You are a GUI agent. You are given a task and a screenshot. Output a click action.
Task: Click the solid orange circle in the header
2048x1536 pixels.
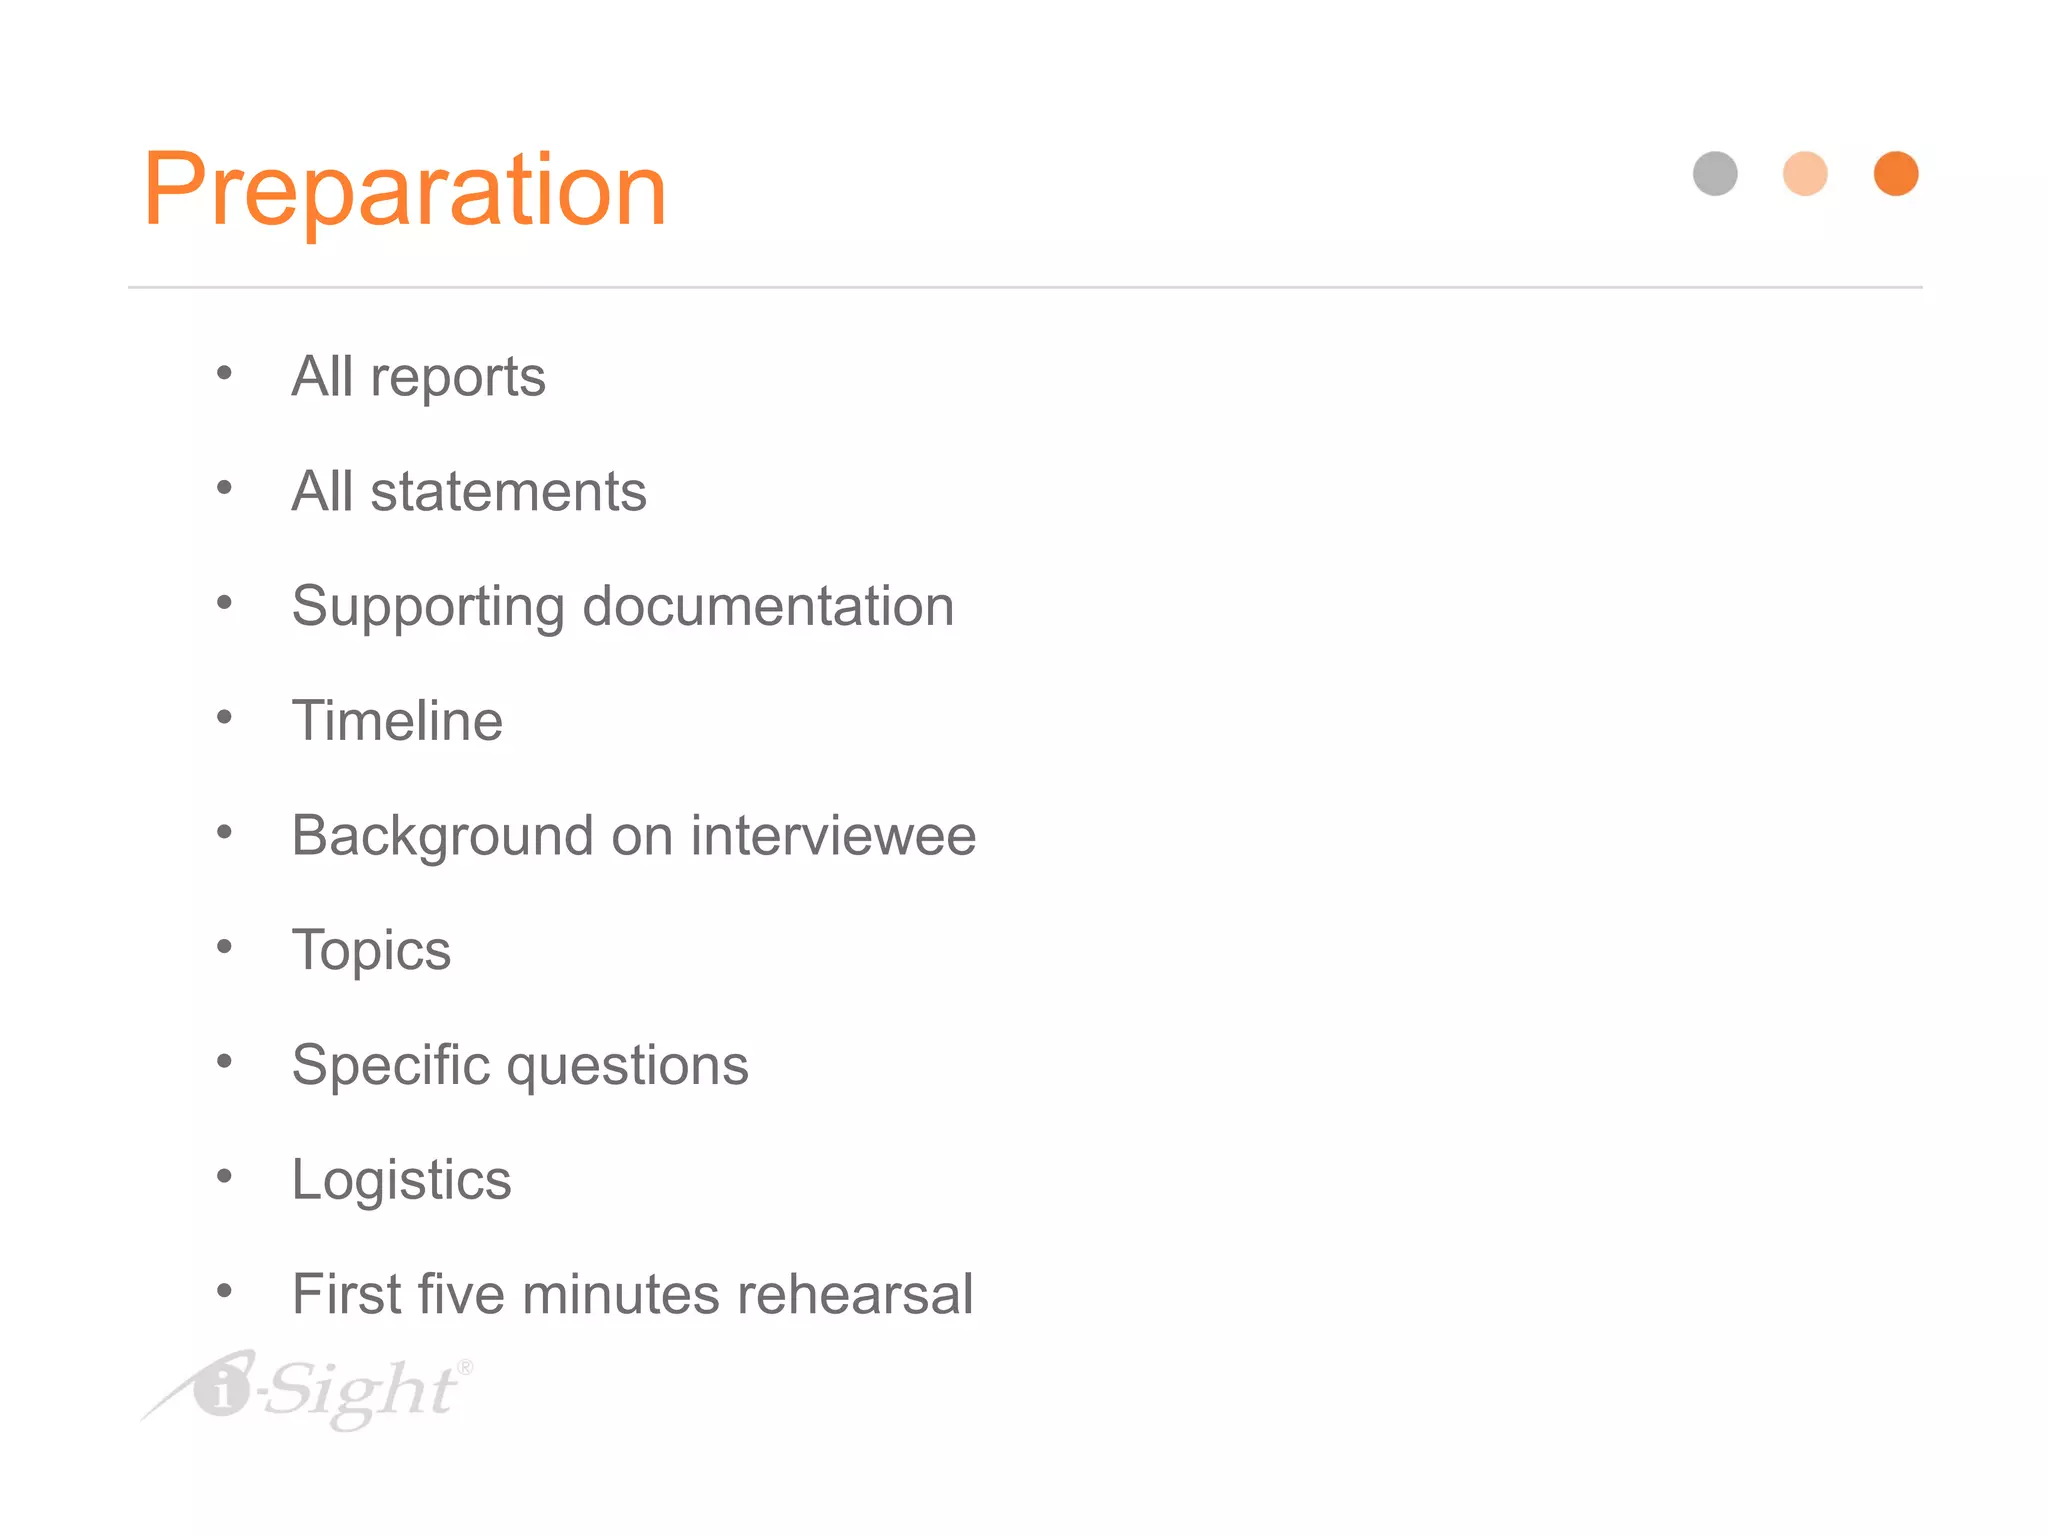tap(1896, 174)
